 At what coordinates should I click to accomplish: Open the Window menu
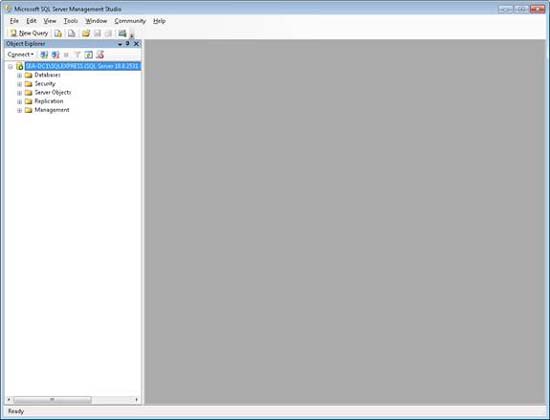coord(96,21)
